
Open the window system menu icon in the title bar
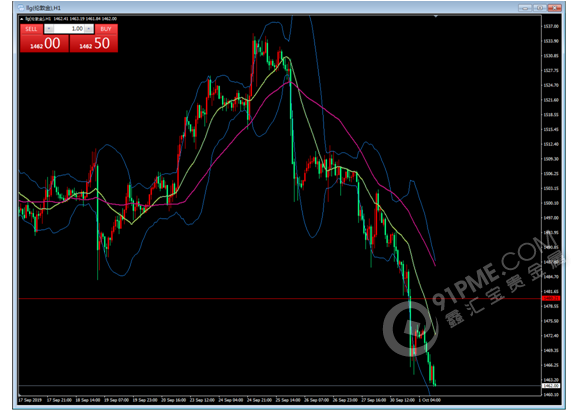point(21,7)
